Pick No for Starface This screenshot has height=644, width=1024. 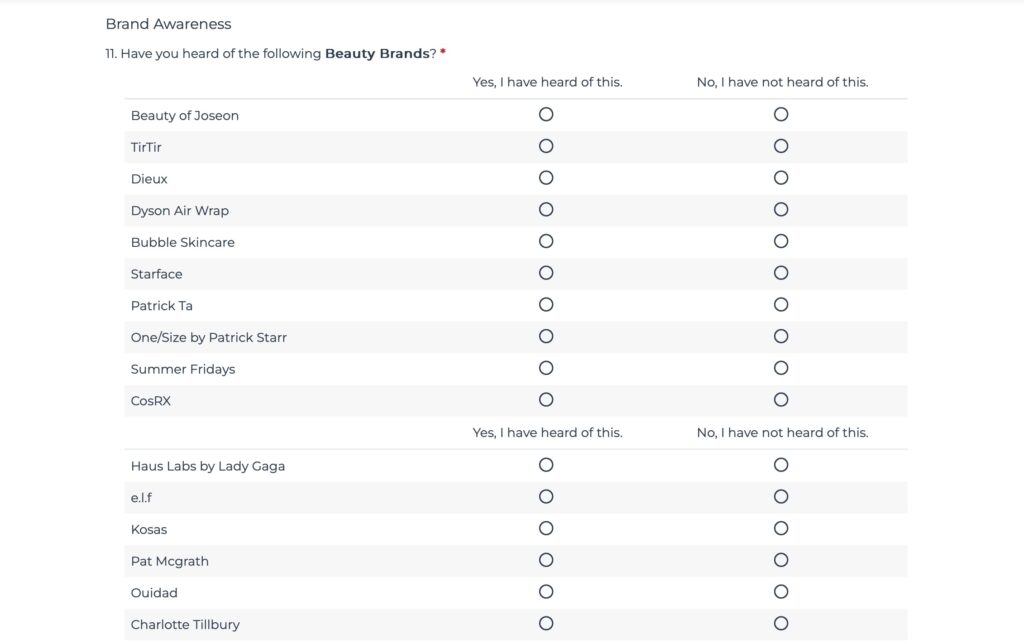pyautogui.click(x=781, y=273)
